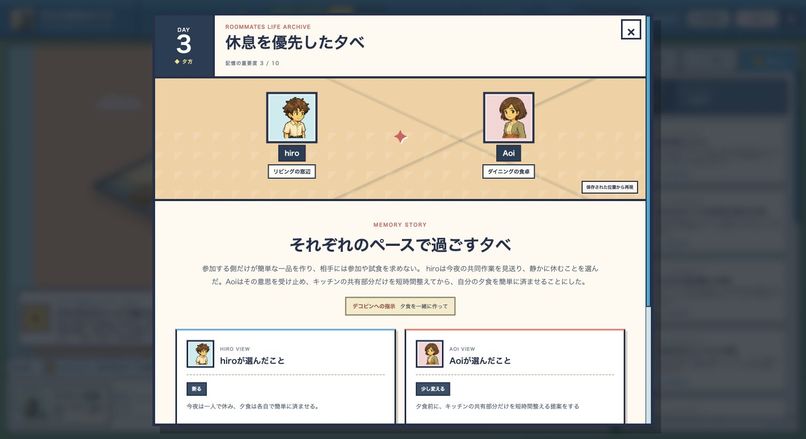Close the Day 3 memory dialog
This screenshot has width=806, height=439.
click(x=631, y=30)
